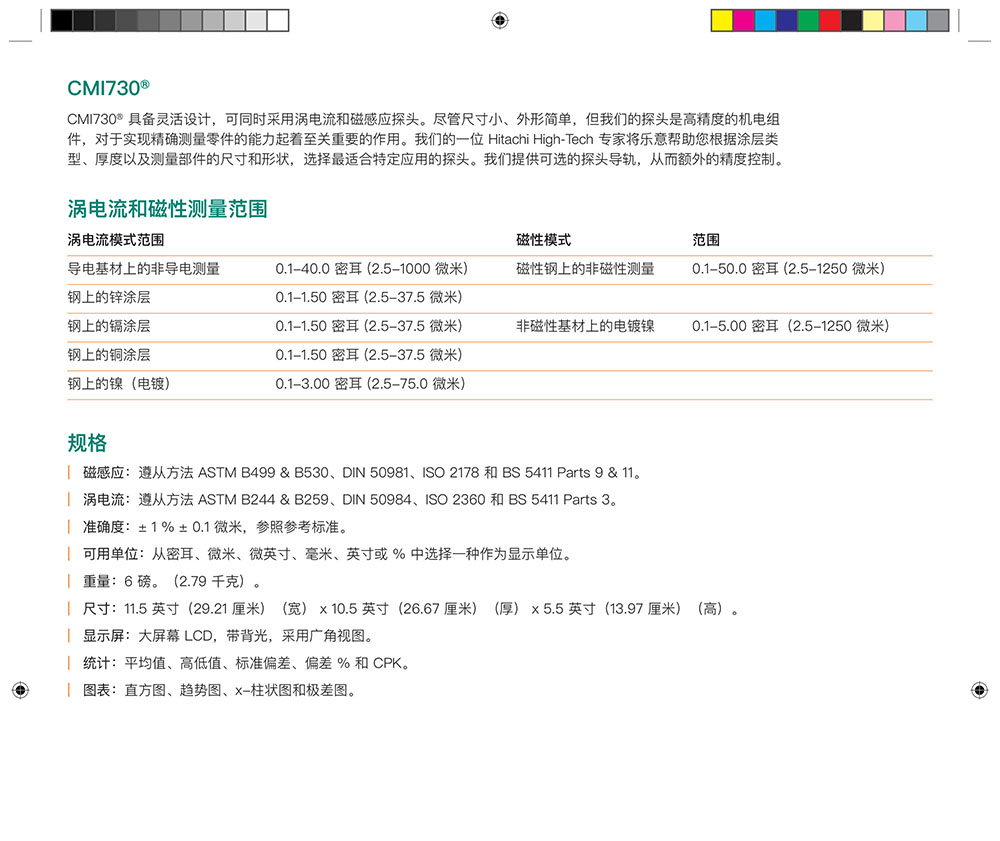Click the 磁性模式 column header
1000x841 pixels.
[543, 240]
